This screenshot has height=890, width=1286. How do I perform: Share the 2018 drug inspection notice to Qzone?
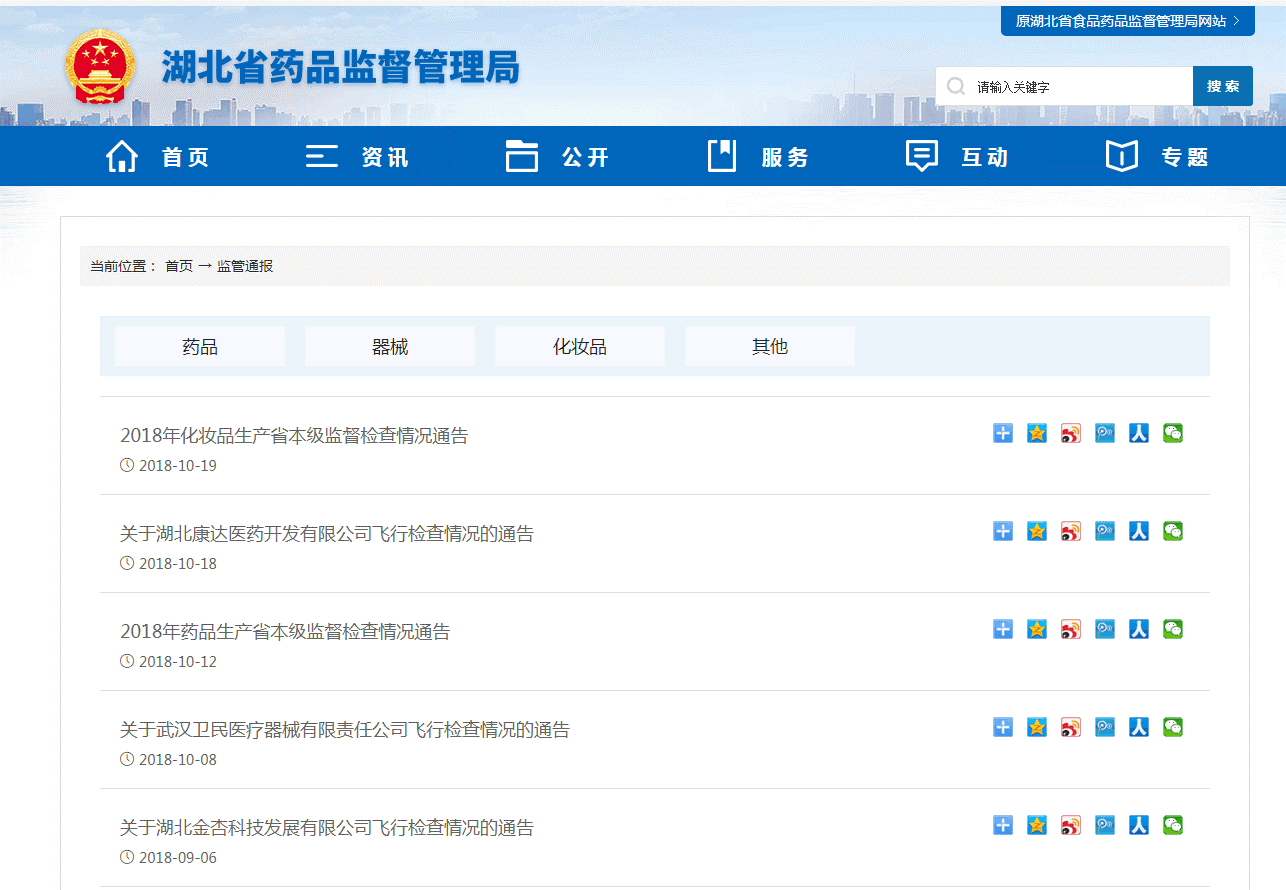(x=1037, y=629)
